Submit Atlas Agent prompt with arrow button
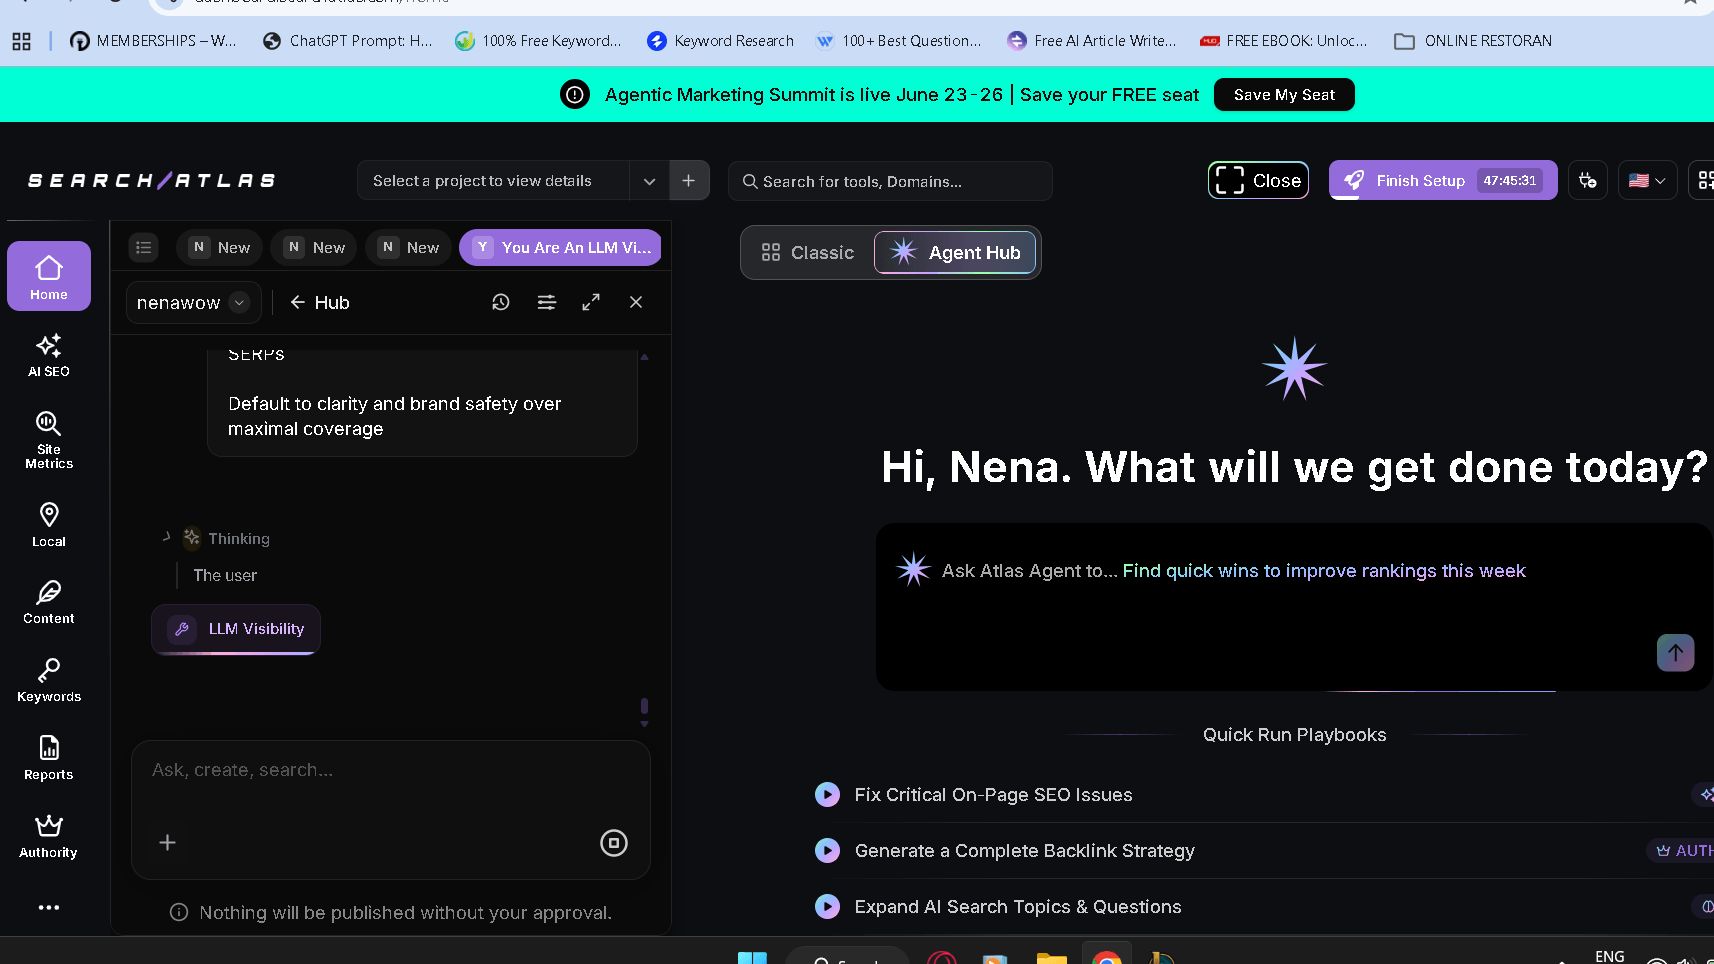1714x964 pixels. [x=1676, y=653]
